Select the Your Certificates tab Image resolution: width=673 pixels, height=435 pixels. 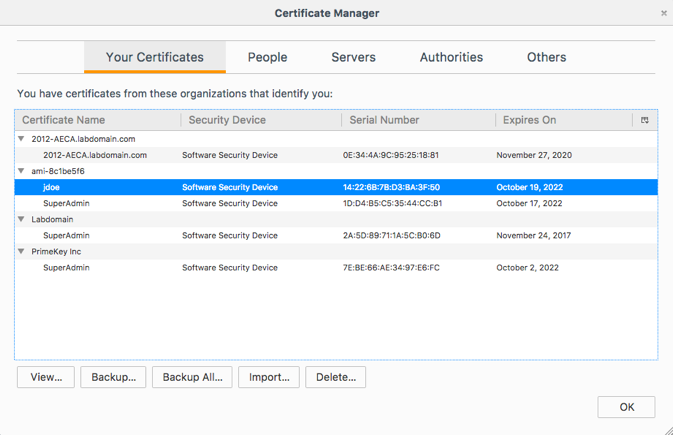click(154, 57)
